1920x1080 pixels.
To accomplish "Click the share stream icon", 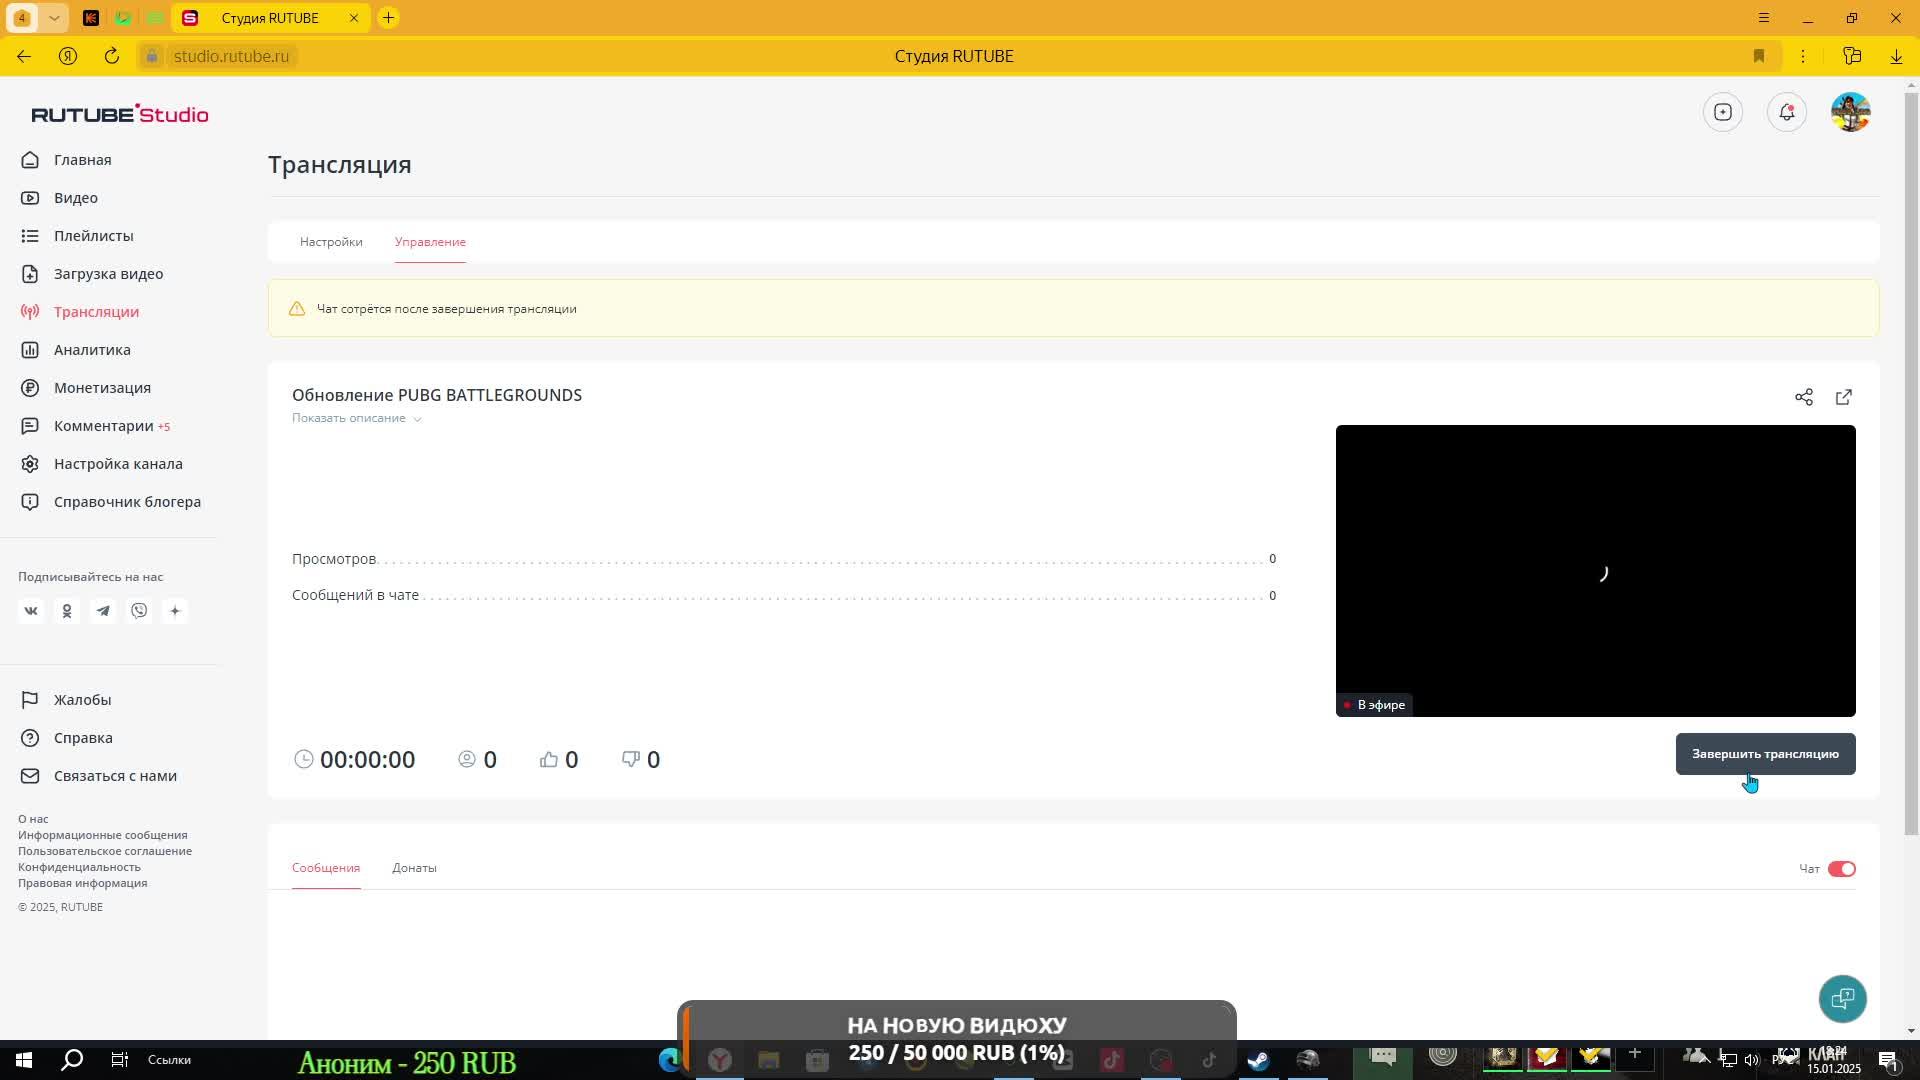I will click(1803, 397).
